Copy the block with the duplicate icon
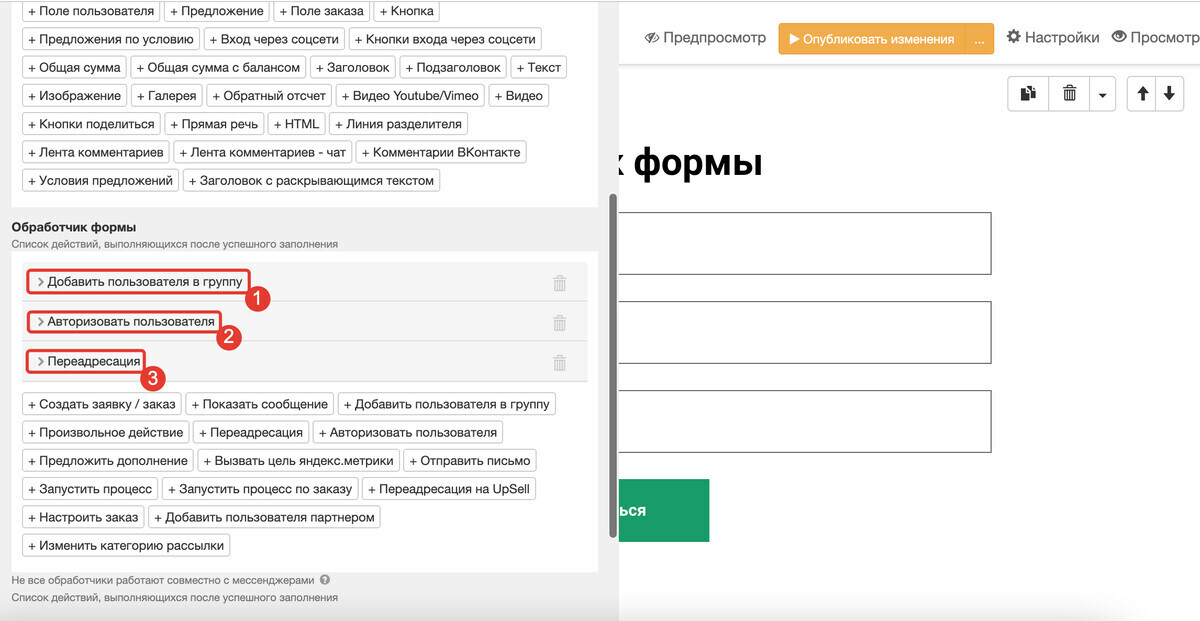The height and width of the screenshot is (621, 1200). point(1028,94)
